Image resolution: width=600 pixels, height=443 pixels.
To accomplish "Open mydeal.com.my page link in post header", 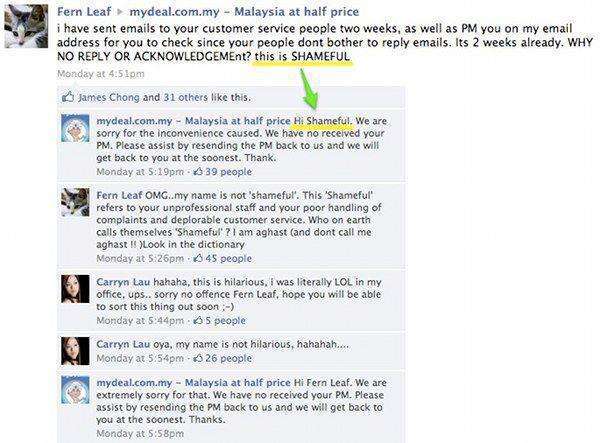I will [244, 11].
